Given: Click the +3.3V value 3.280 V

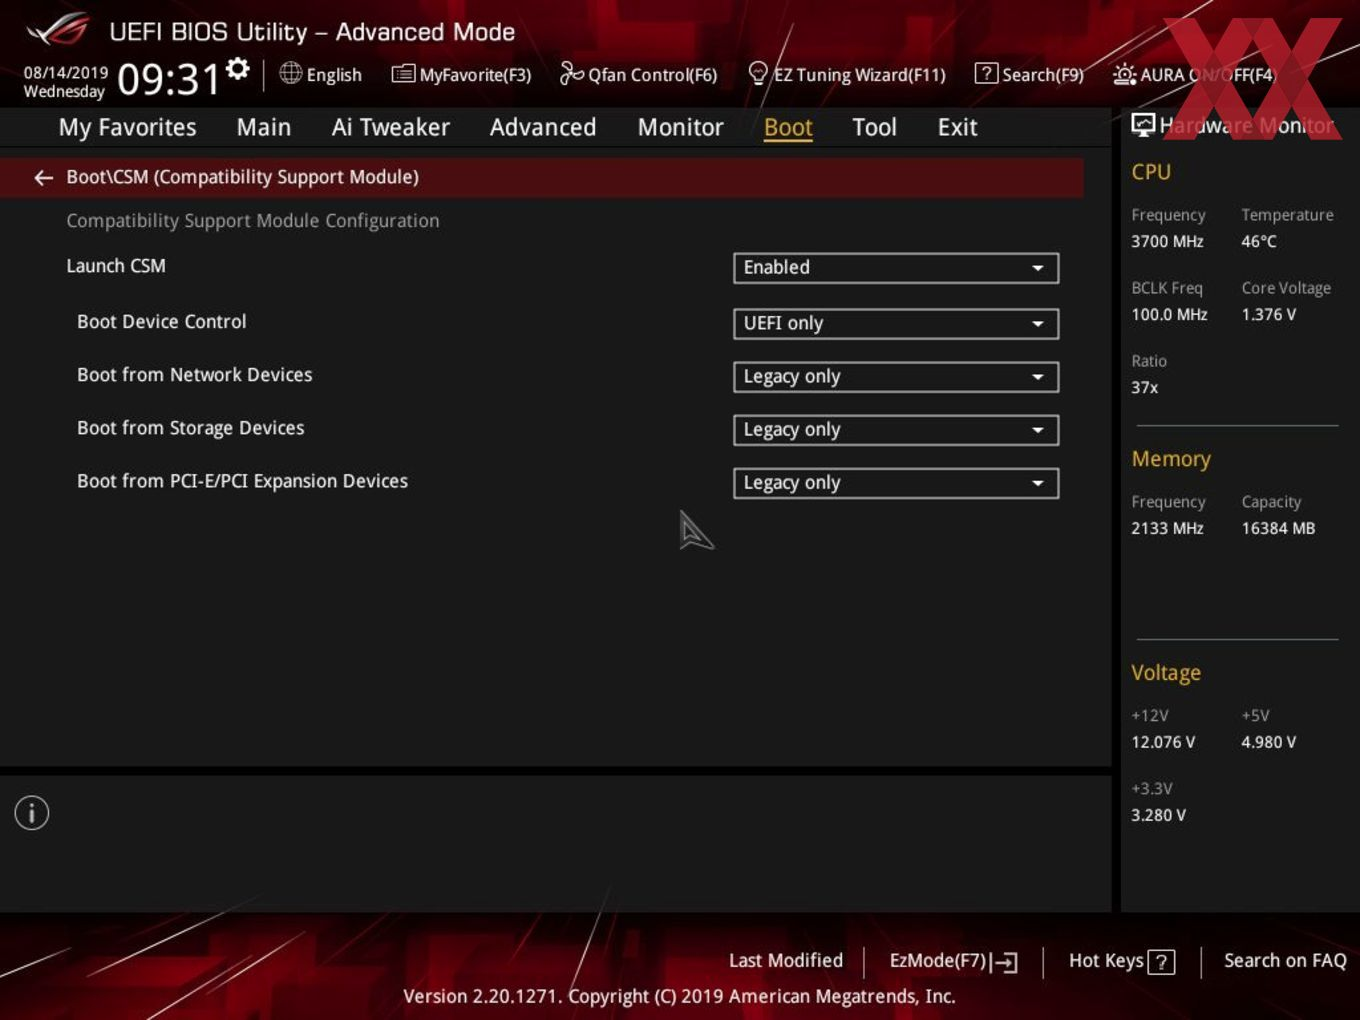Looking at the screenshot, I should [x=1158, y=816].
